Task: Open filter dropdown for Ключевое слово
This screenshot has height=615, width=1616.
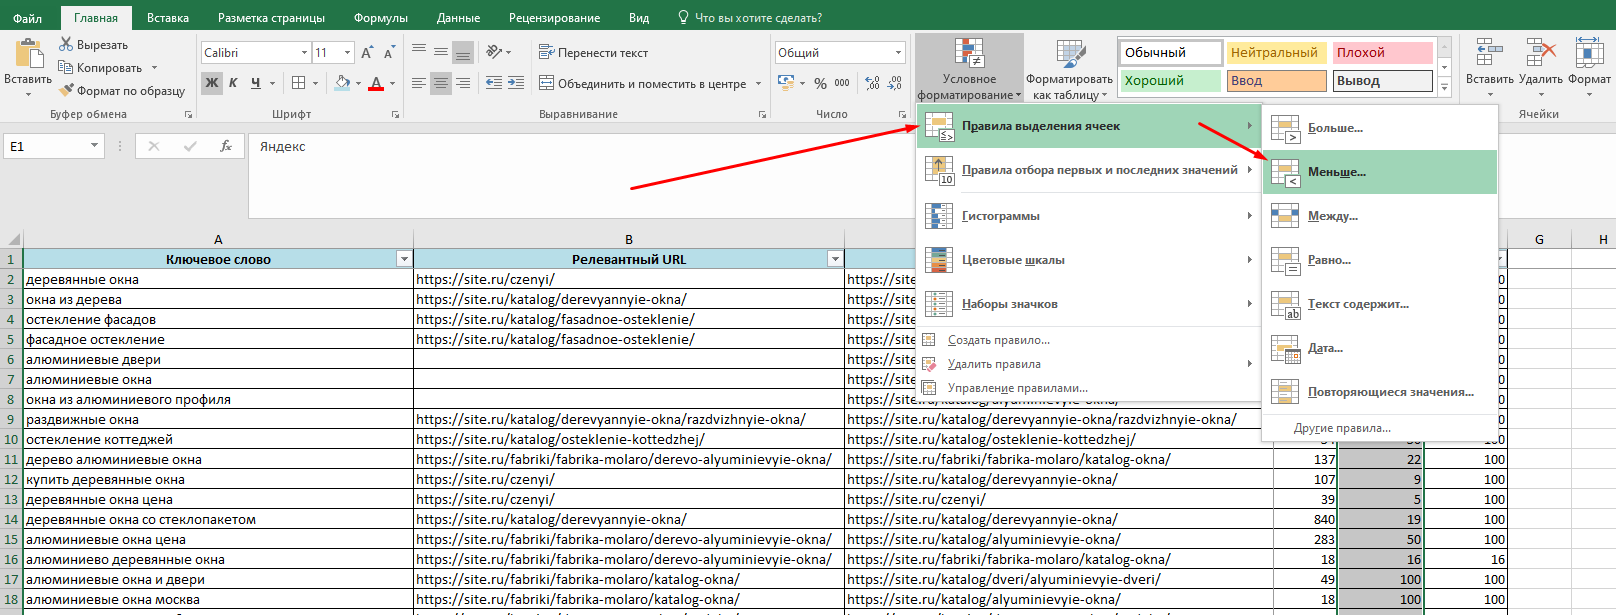Action: [x=404, y=259]
